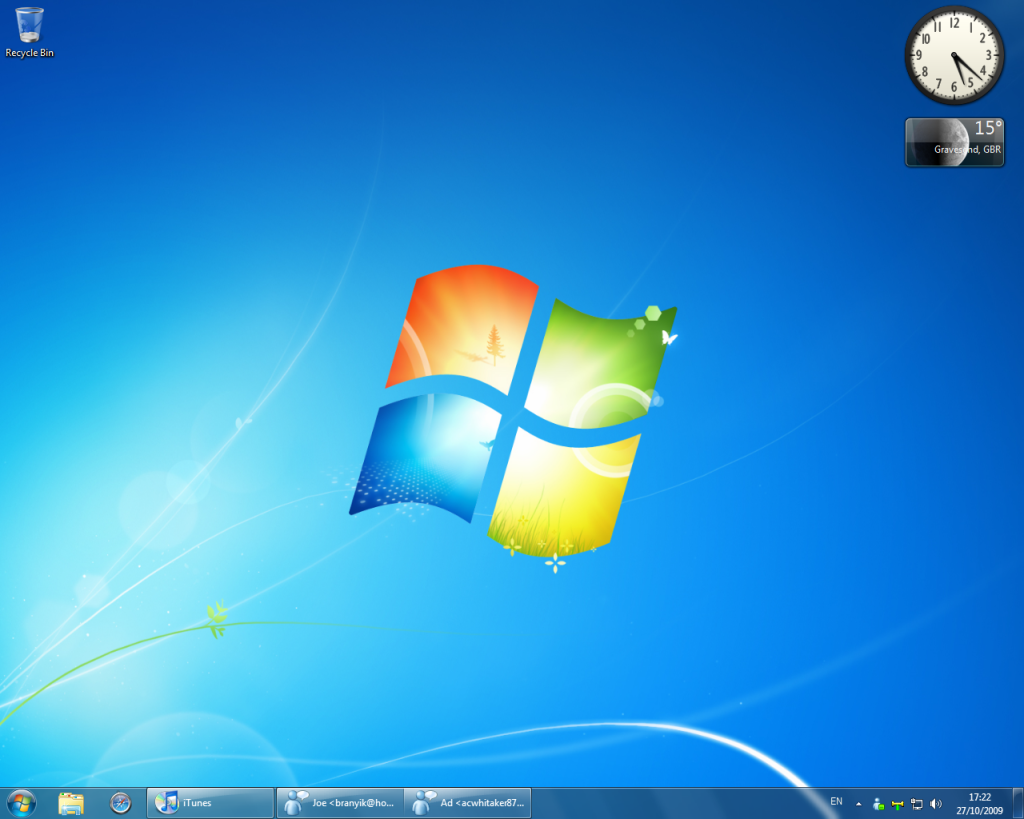Screen dimensions: 1024x819
Task: Select the Recycle Bin desktop icon
Action: [x=29, y=33]
